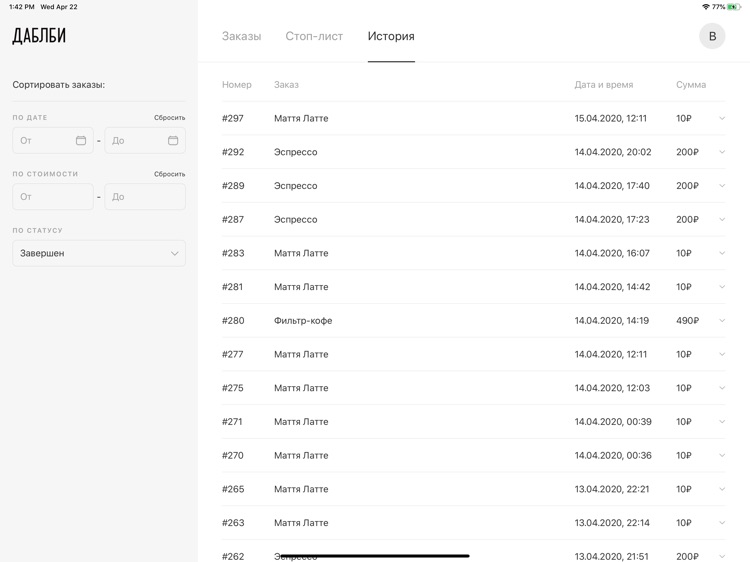The image size is (750, 562).
Task: Select the История tab
Action: (x=391, y=36)
